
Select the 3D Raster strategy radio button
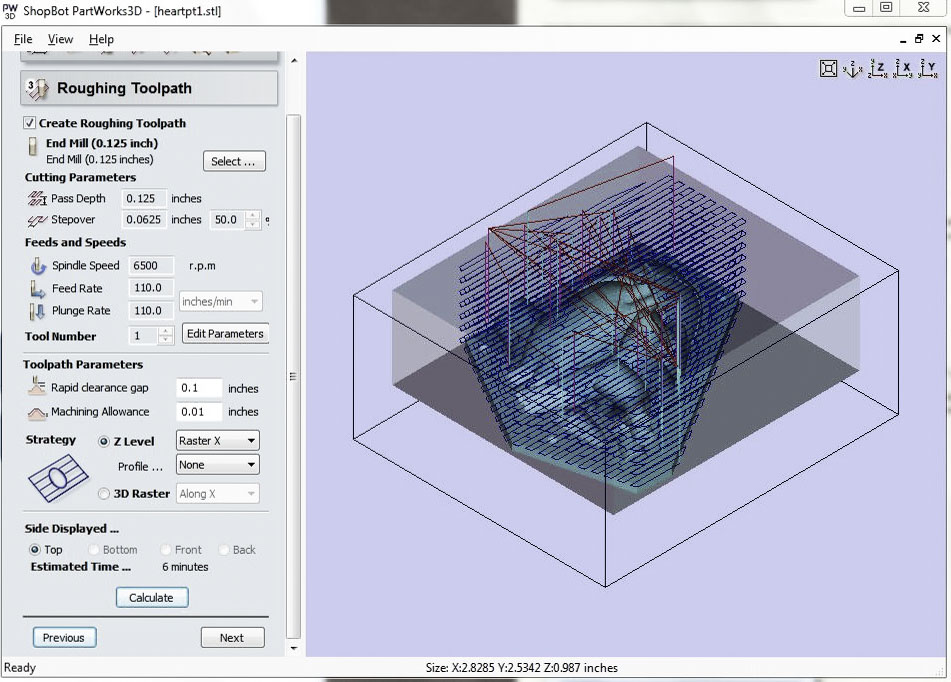click(104, 494)
